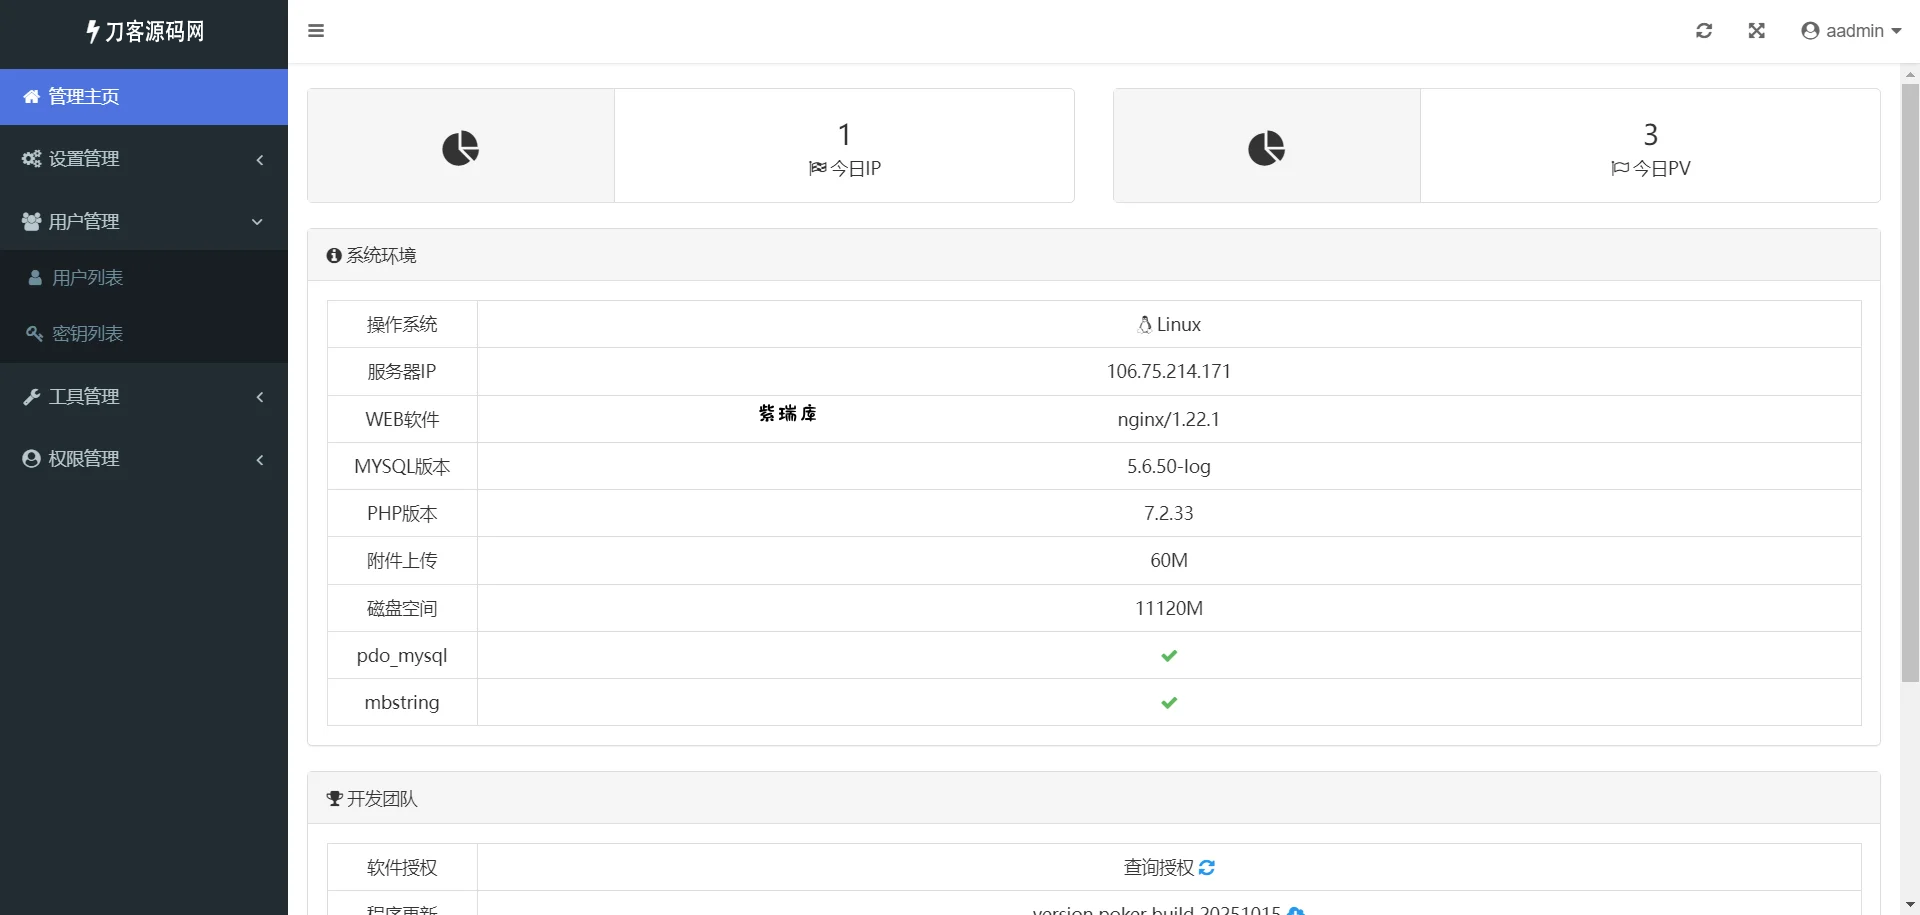Click the refresh icon in top bar
The width and height of the screenshot is (1920, 915).
(1704, 31)
